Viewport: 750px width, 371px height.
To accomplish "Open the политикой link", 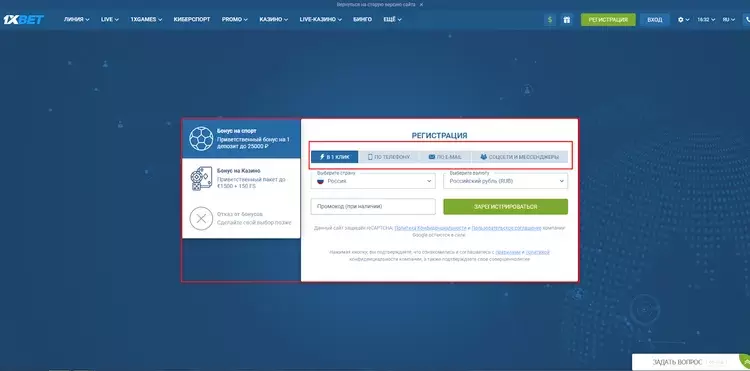I will pos(538,252).
